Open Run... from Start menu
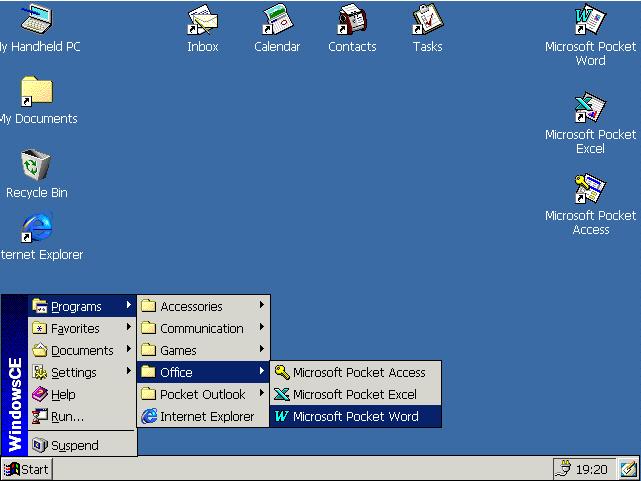This screenshot has height=481, width=641. 82,416
